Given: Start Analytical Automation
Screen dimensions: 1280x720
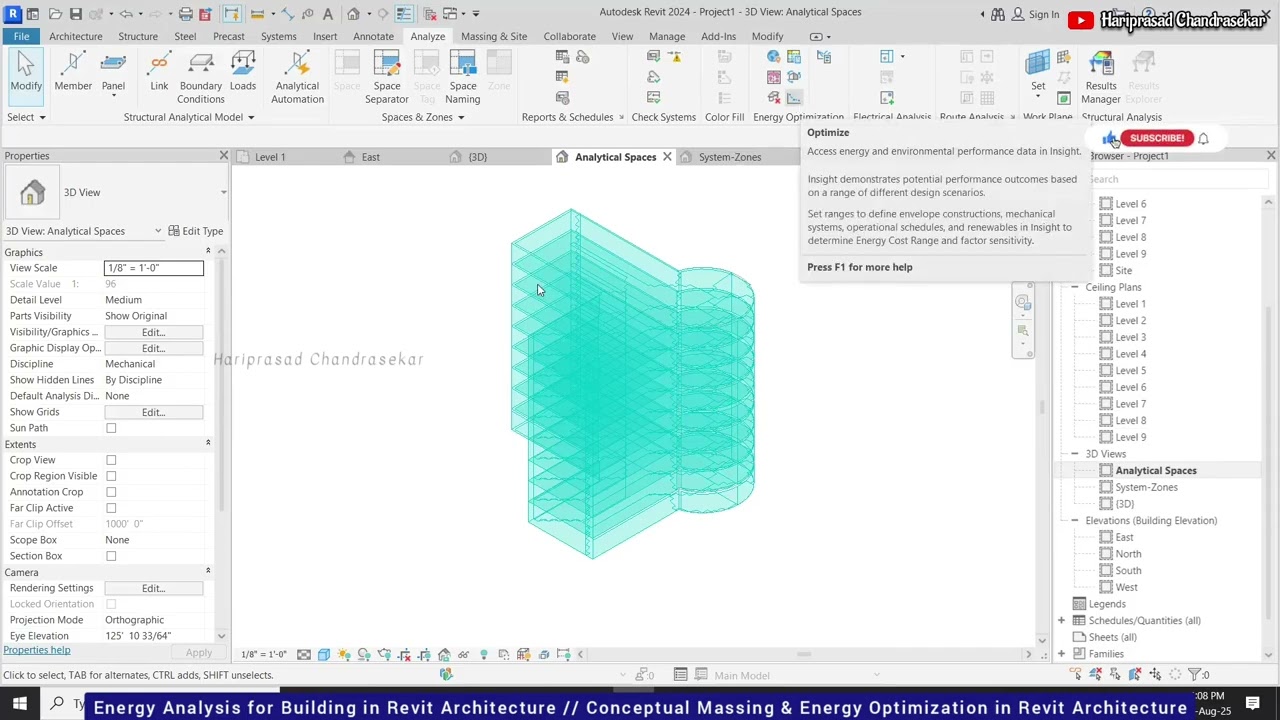Looking at the screenshot, I should point(297,78).
